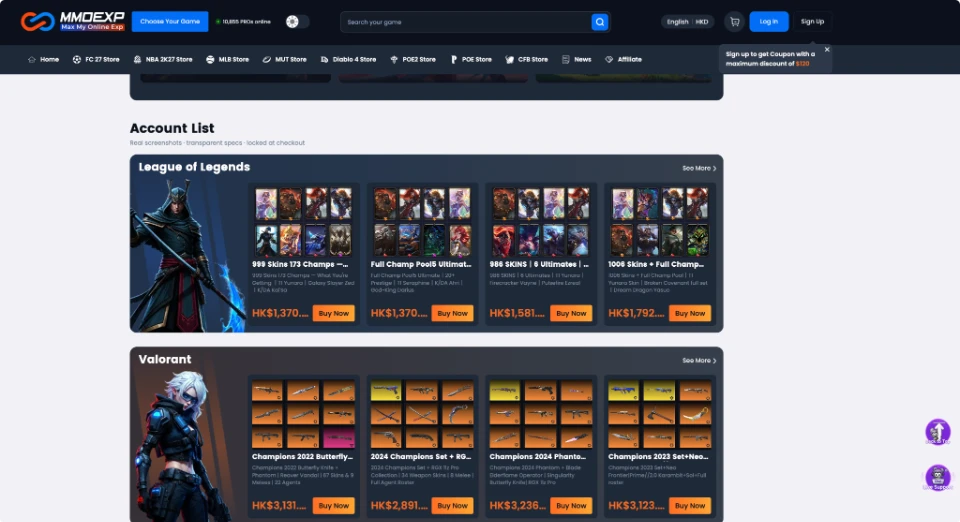Buy Now the Champions 2024 Phantom account
Viewport: 960px width, 522px height.
(x=571, y=505)
